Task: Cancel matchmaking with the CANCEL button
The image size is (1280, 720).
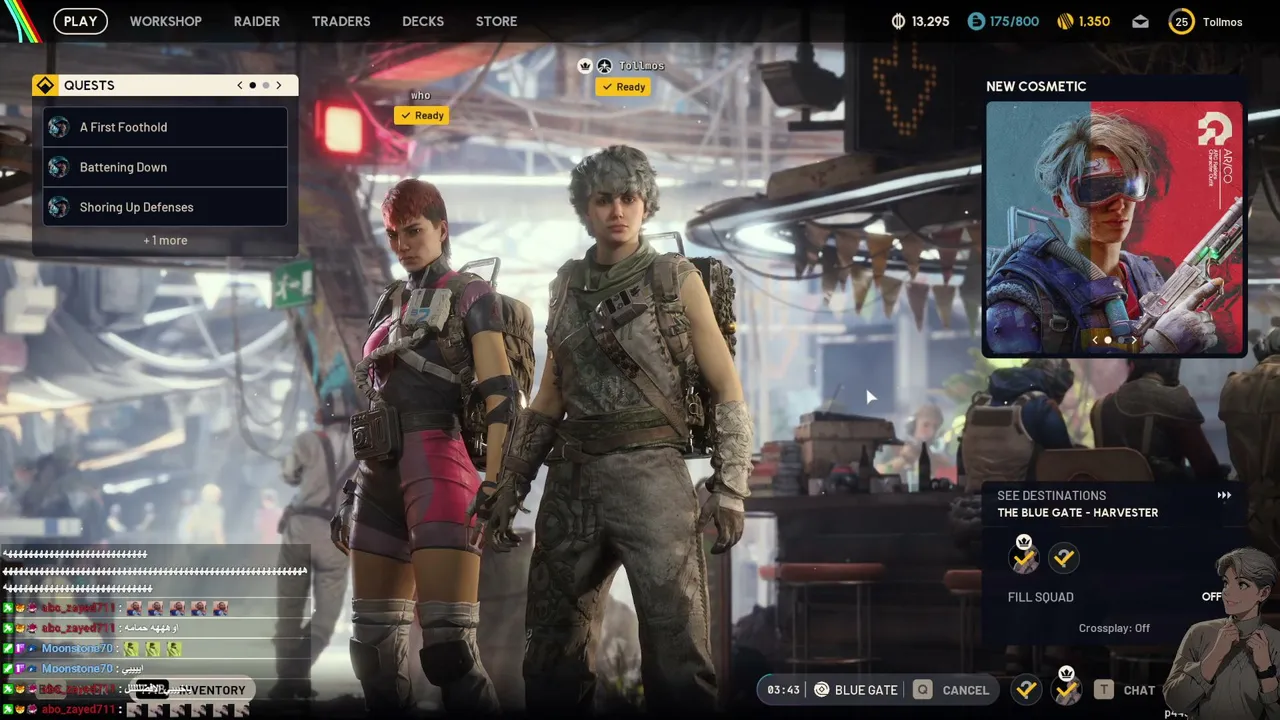Action: (966, 690)
